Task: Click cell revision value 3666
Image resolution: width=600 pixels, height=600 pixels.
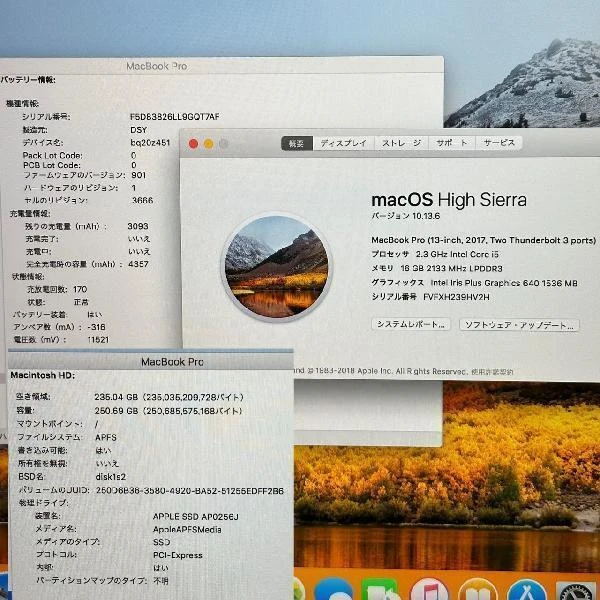Action: tap(142, 201)
